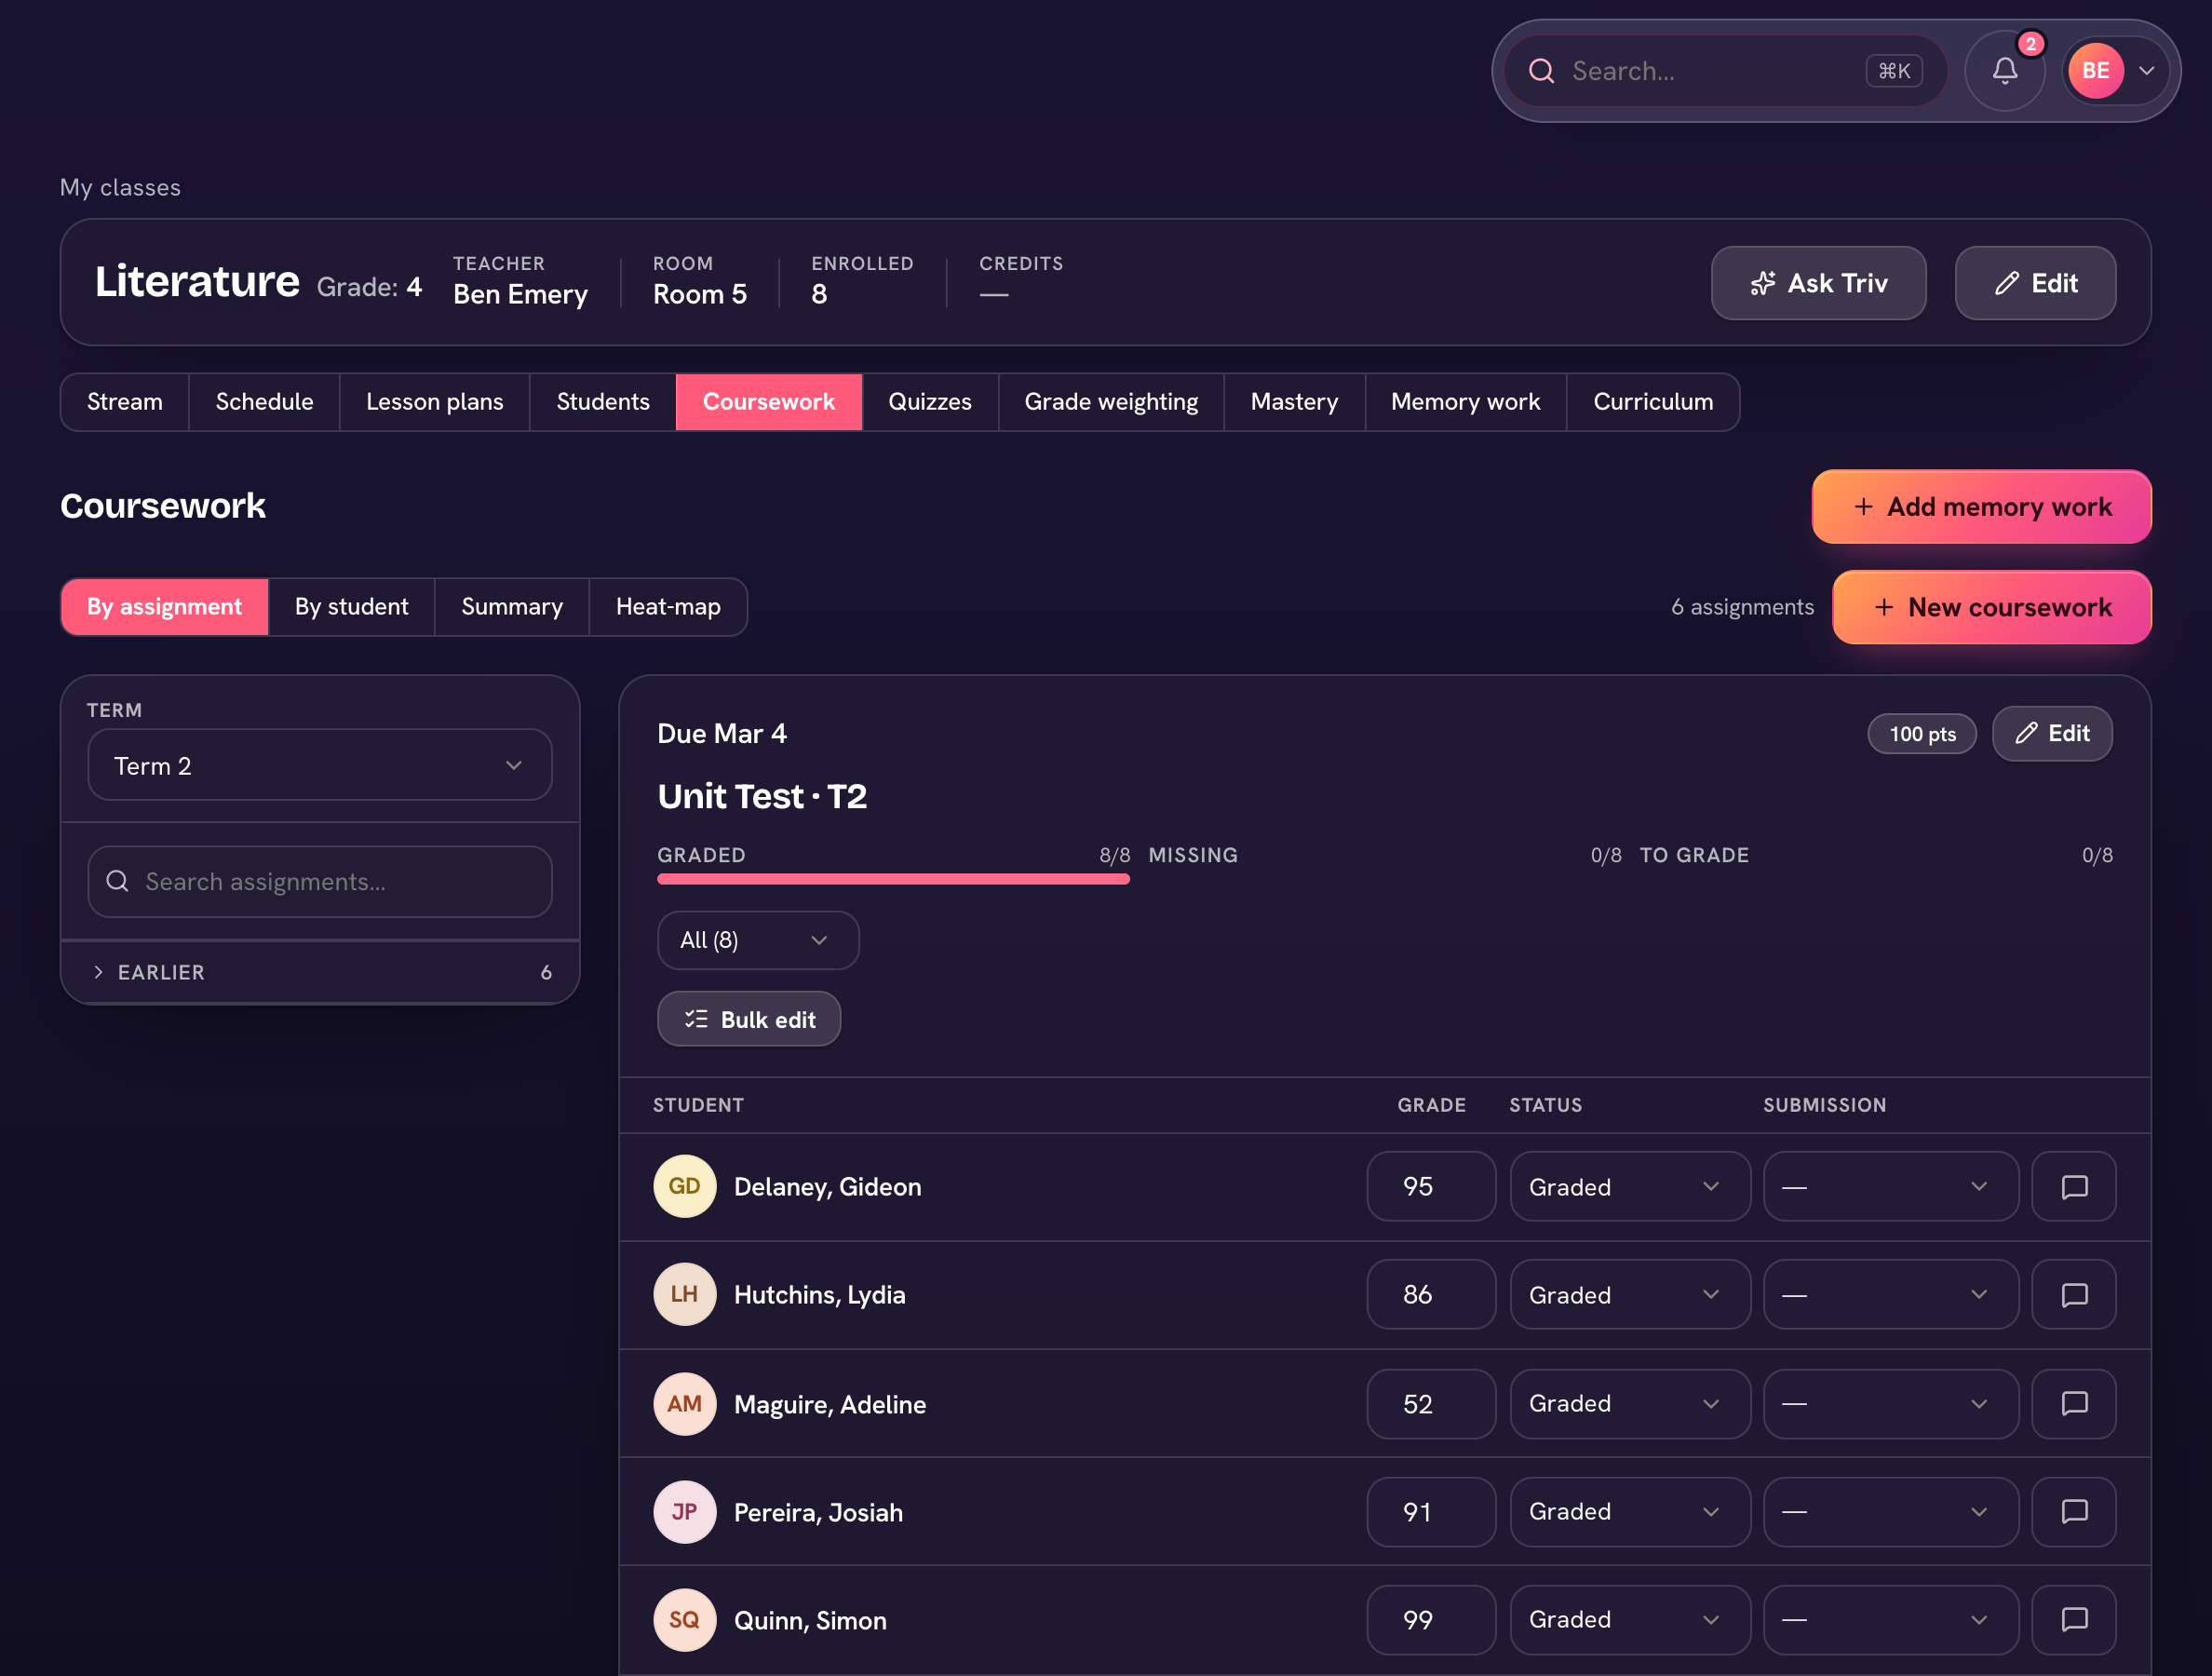Click grade field 52 for Maguire, Adeline
2212x1676 pixels.
point(1431,1403)
